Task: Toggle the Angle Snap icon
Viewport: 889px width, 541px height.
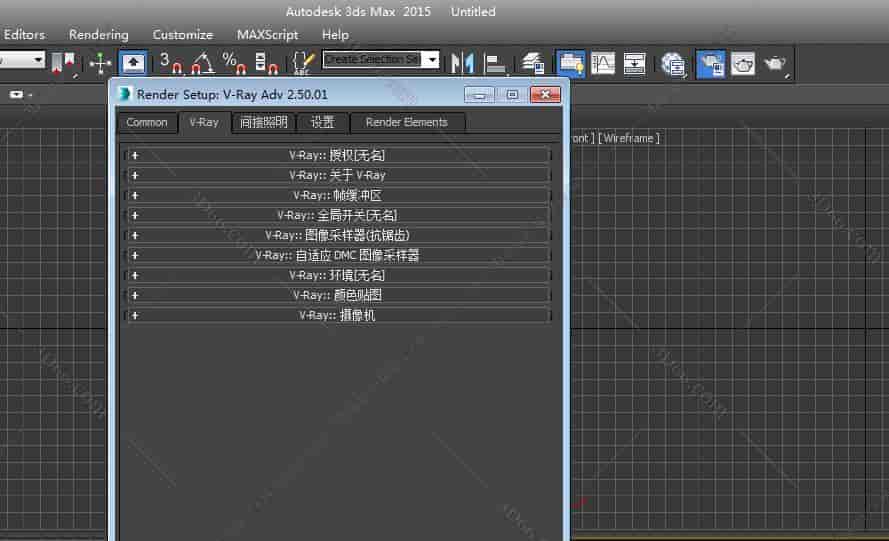Action: pyautogui.click(x=203, y=63)
